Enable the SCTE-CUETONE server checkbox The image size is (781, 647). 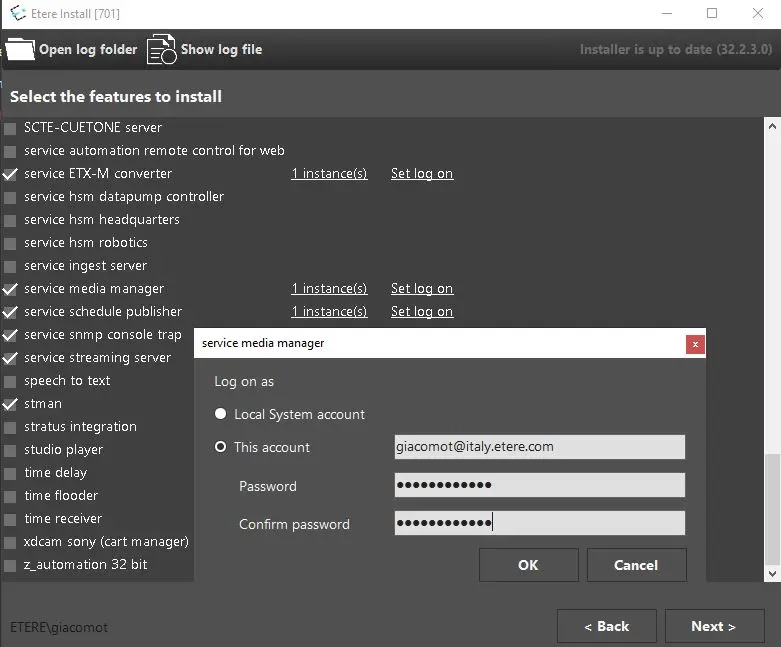click(10, 128)
